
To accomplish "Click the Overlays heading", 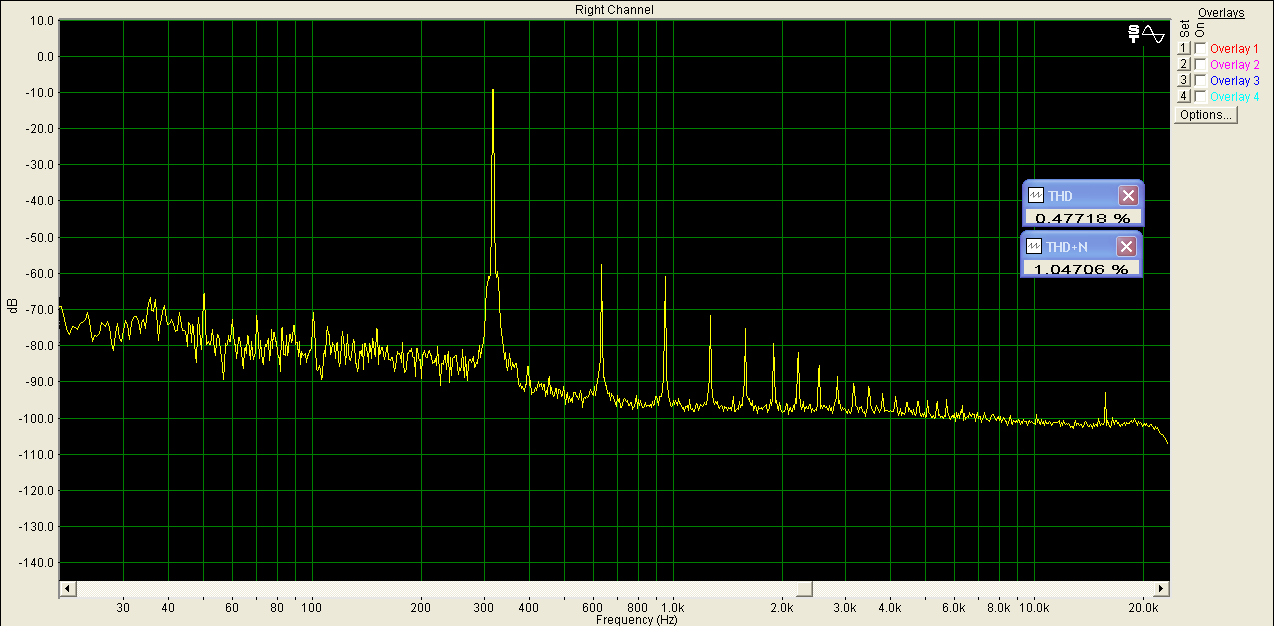I will point(1221,13).
